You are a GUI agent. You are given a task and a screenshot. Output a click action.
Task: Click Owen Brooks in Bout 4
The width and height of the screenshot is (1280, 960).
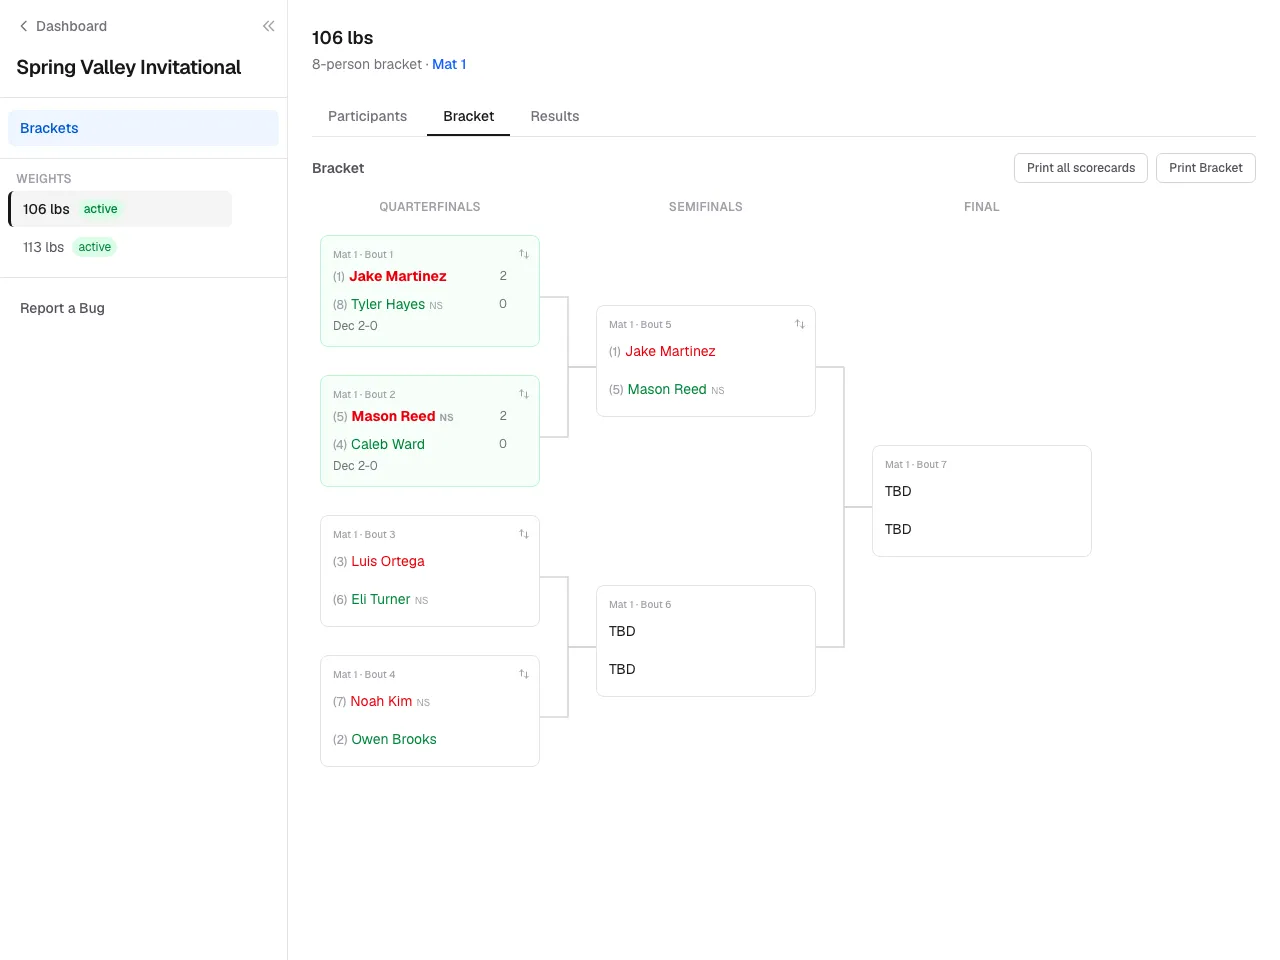(x=394, y=739)
